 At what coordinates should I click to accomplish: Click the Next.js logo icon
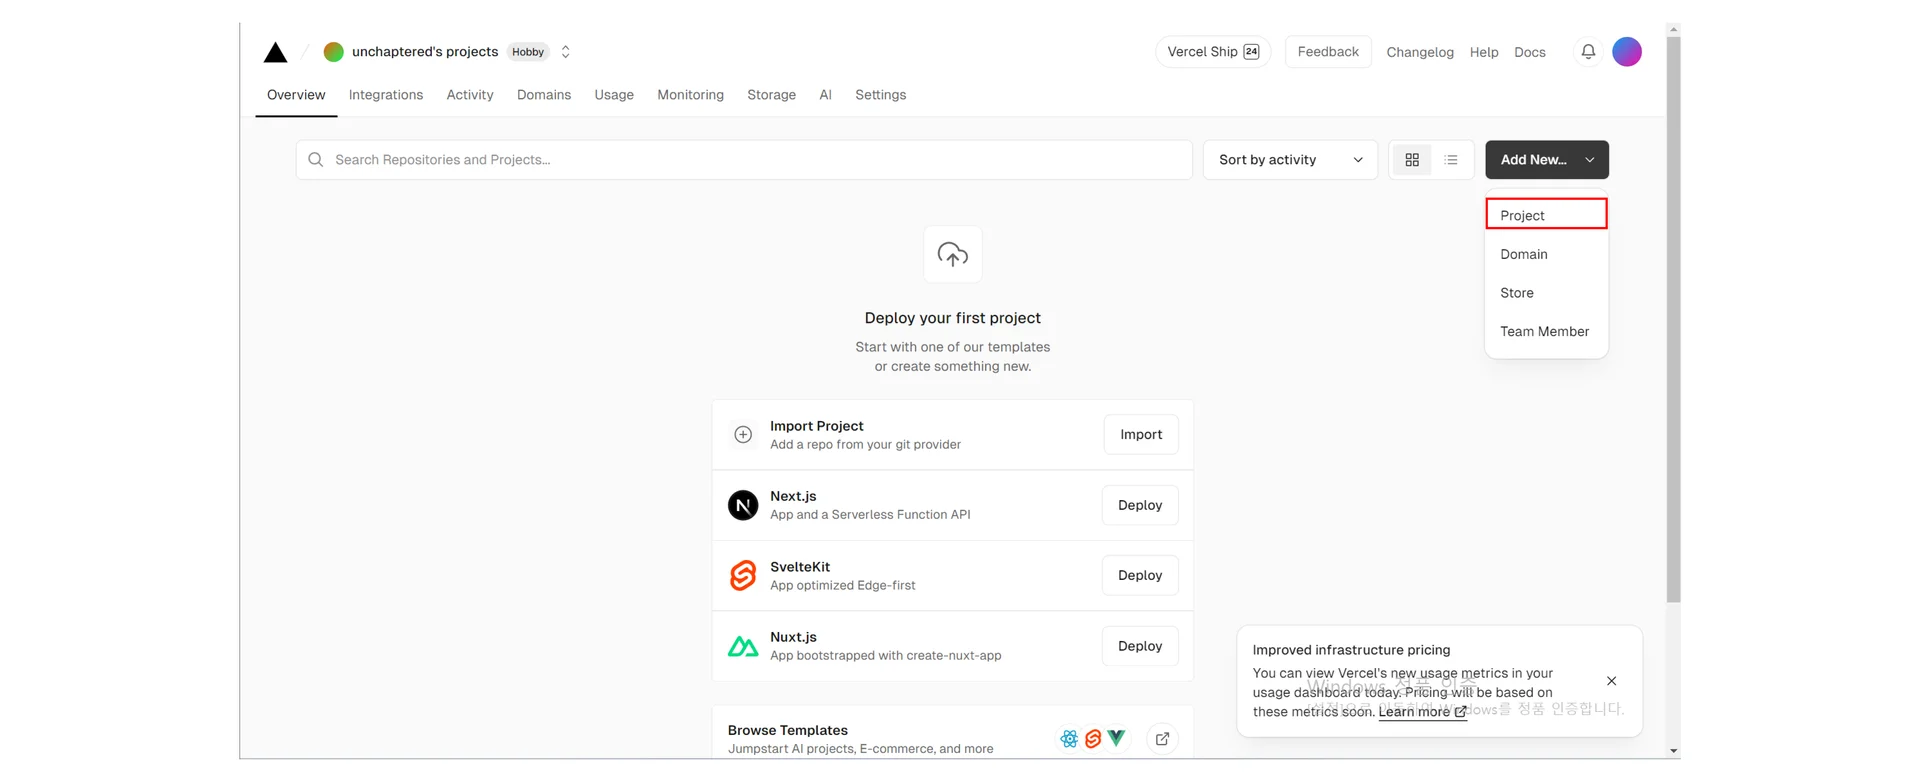[743, 505]
